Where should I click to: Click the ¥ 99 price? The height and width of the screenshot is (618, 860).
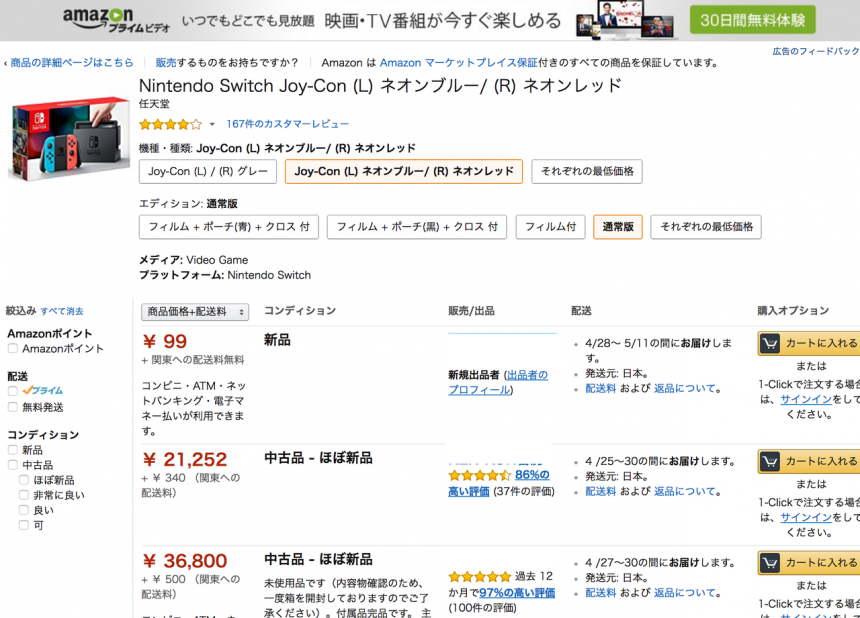click(x=165, y=342)
